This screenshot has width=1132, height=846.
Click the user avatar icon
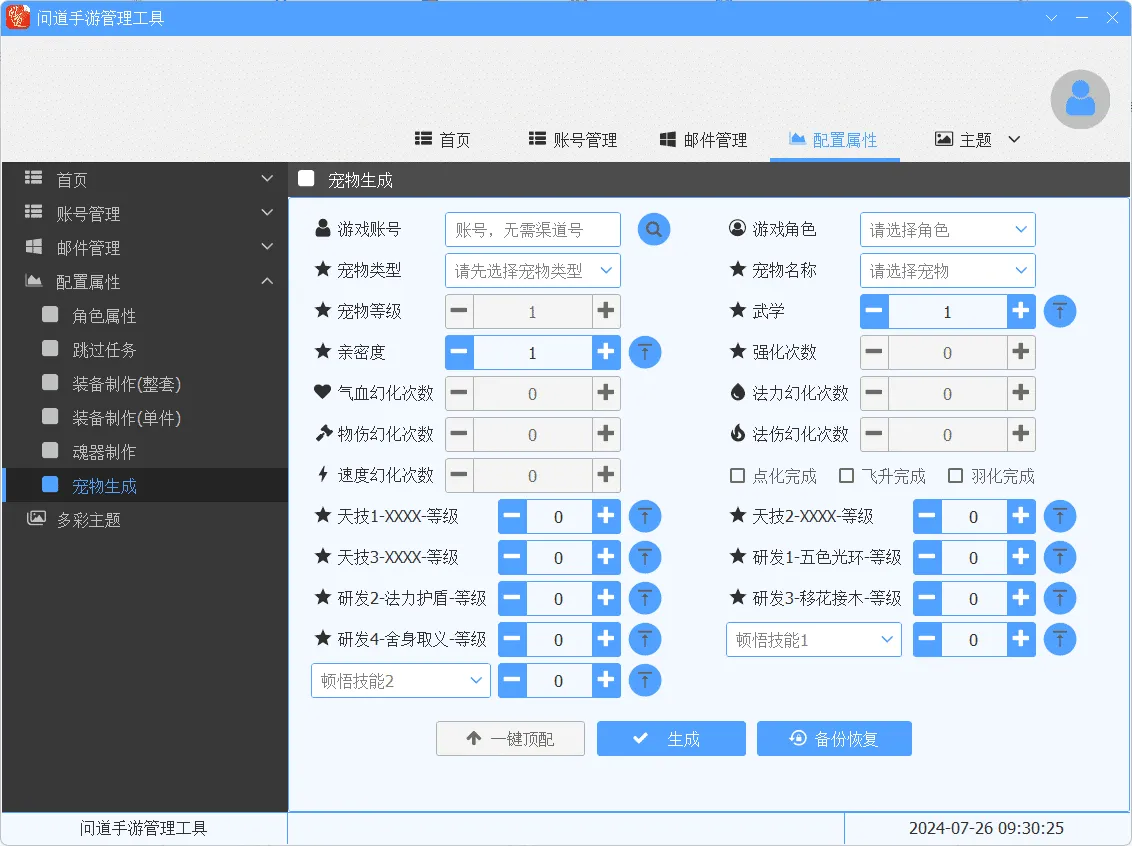point(1080,100)
